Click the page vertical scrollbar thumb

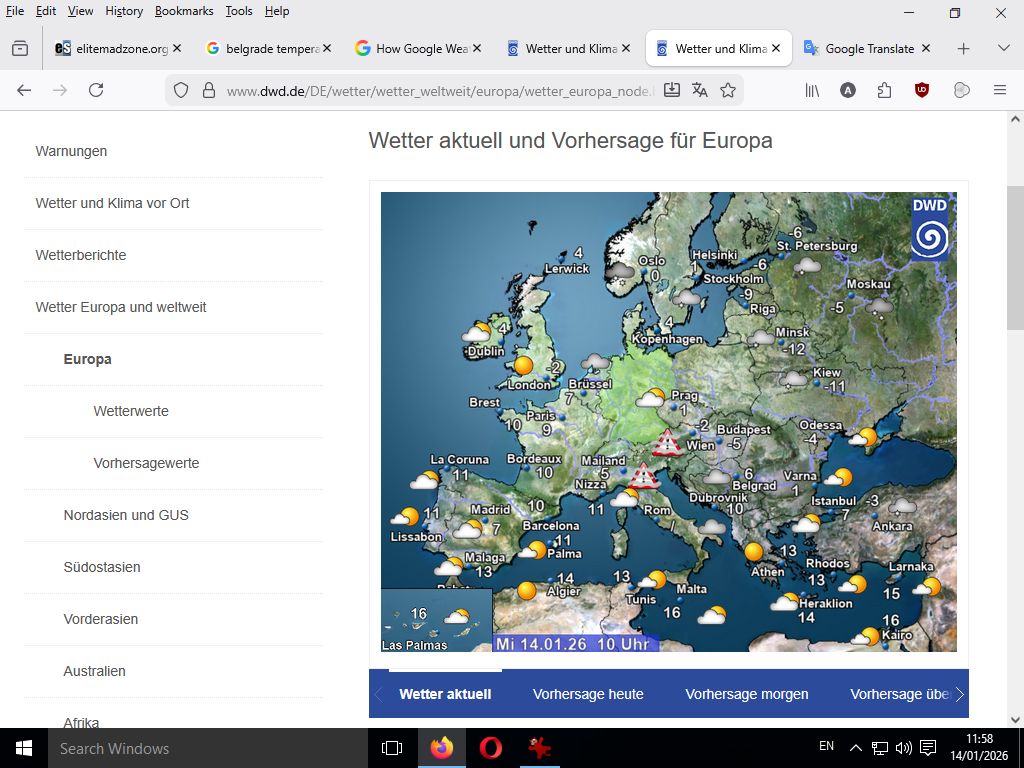coord(1015,256)
